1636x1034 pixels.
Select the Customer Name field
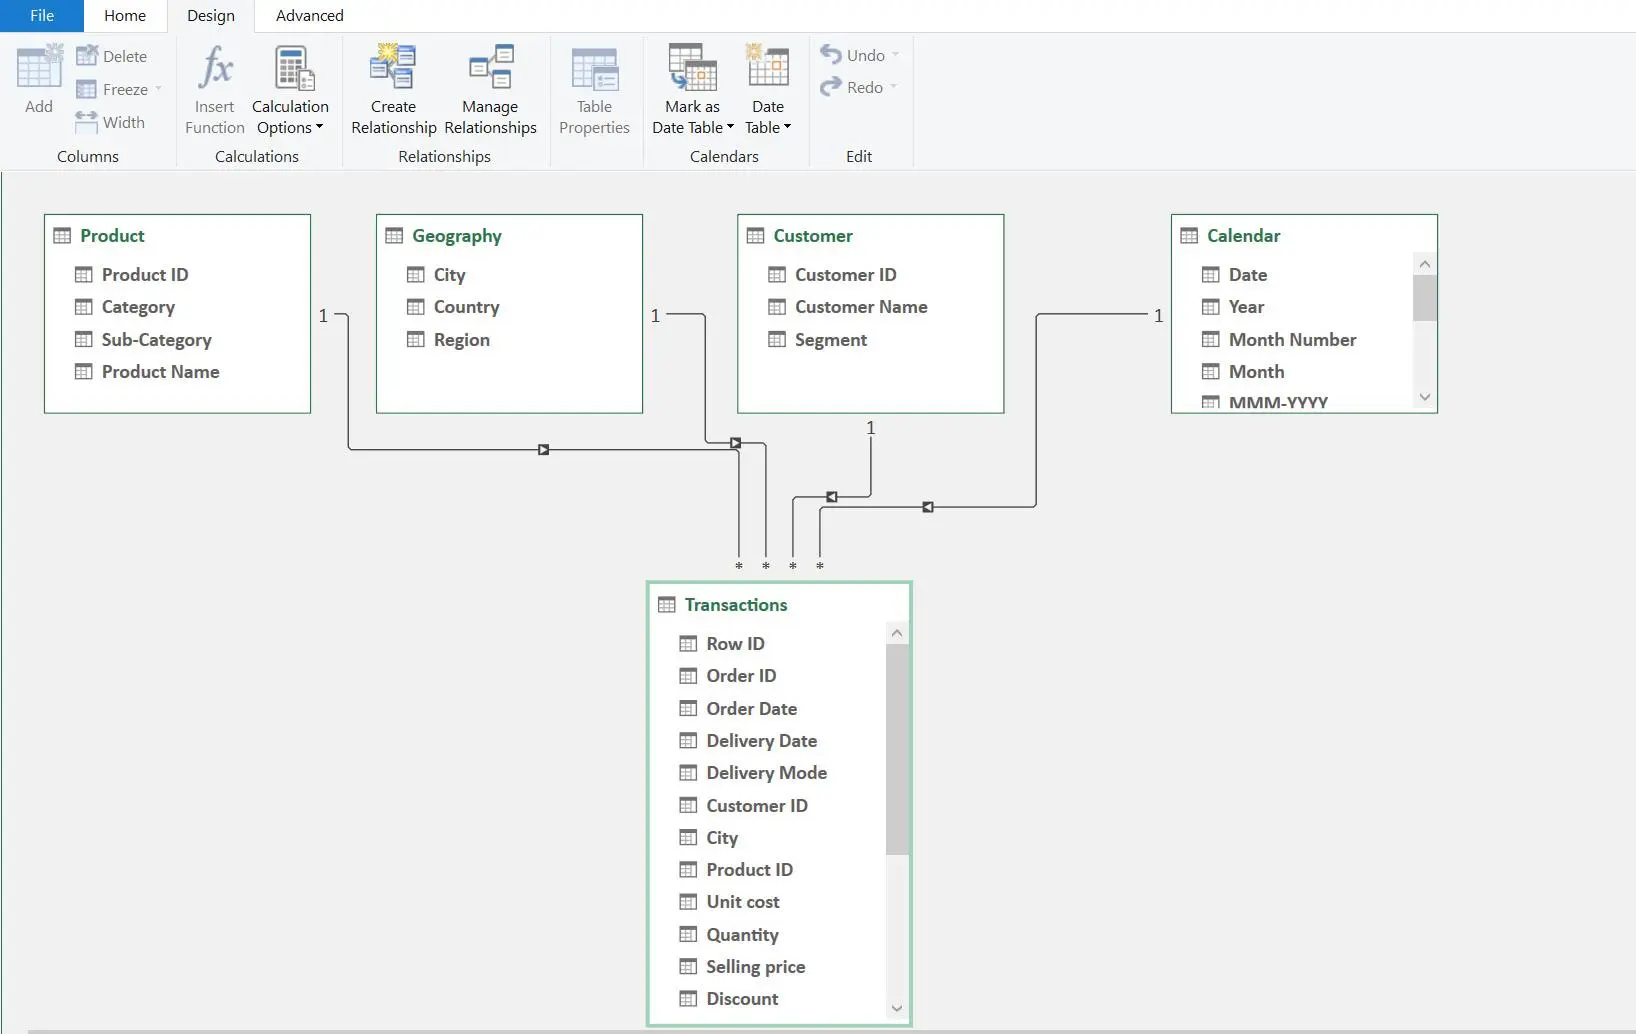861,307
